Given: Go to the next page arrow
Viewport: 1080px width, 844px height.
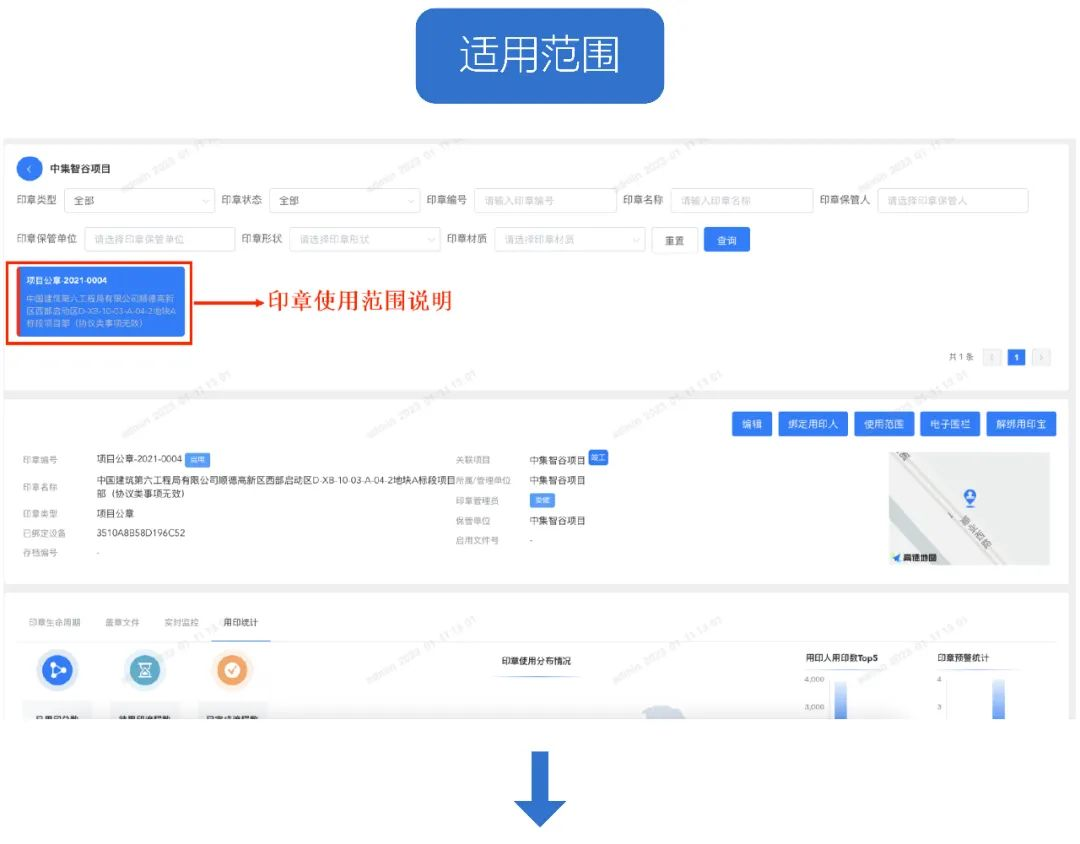Looking at the screenshot, I should click(1041, 357).
